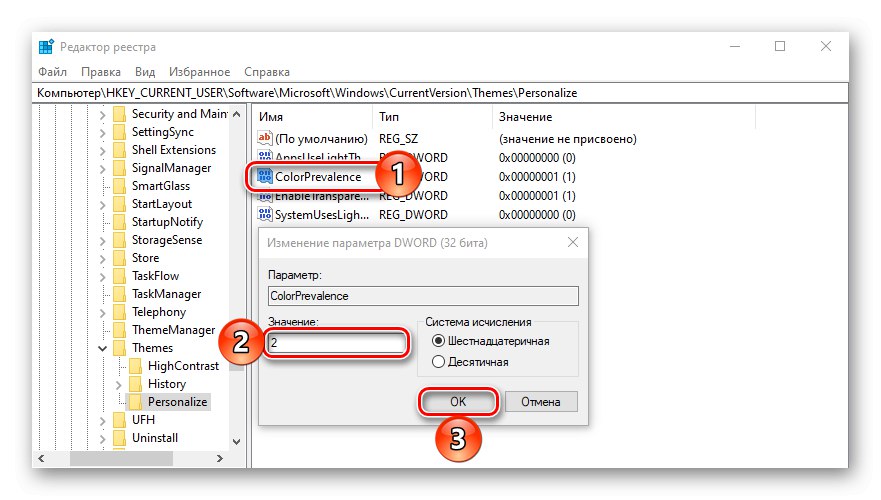Click the Telephony folder icon
This screenshot has height=500, width=881.
[119, 312]
